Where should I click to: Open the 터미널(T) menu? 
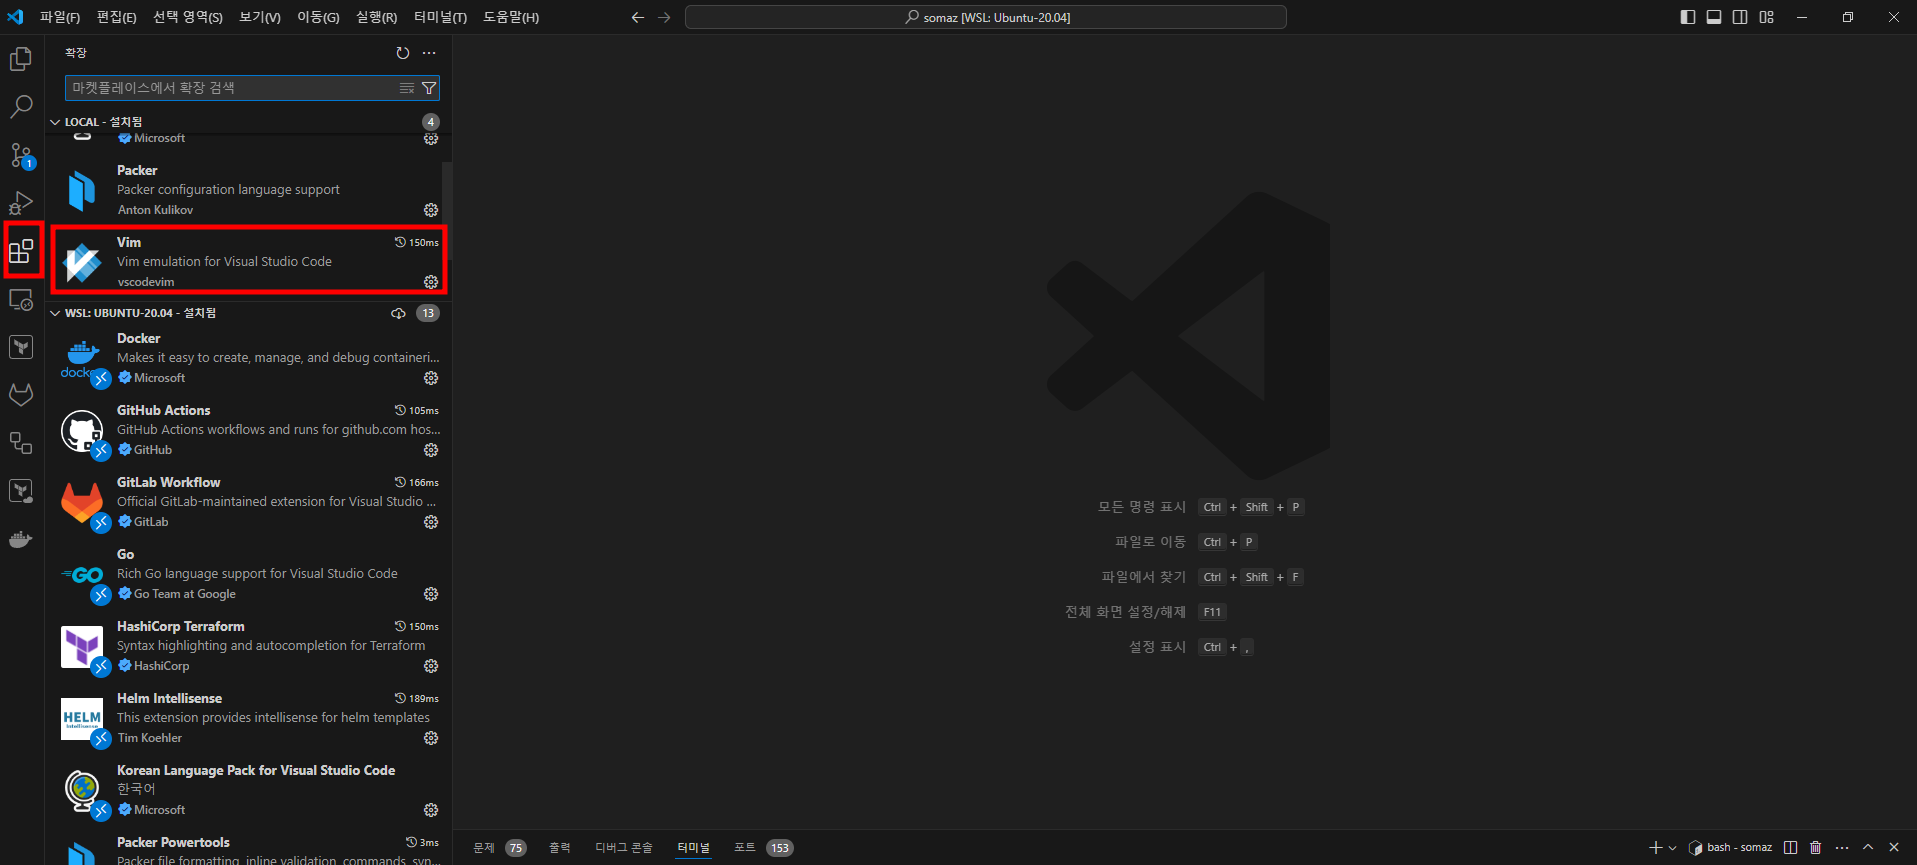coord(440,17)
